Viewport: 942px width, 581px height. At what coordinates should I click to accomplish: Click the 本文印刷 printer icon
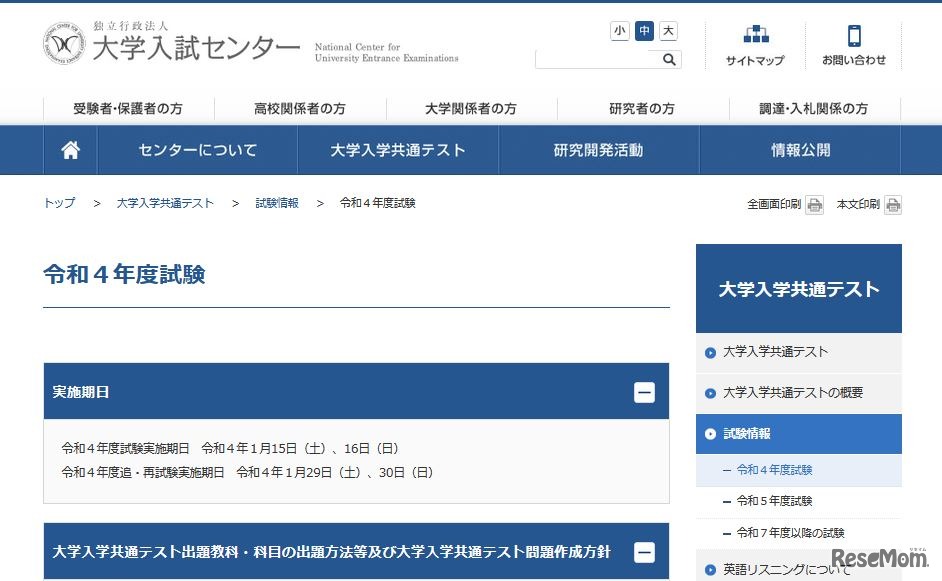click(x=891, y=203)
